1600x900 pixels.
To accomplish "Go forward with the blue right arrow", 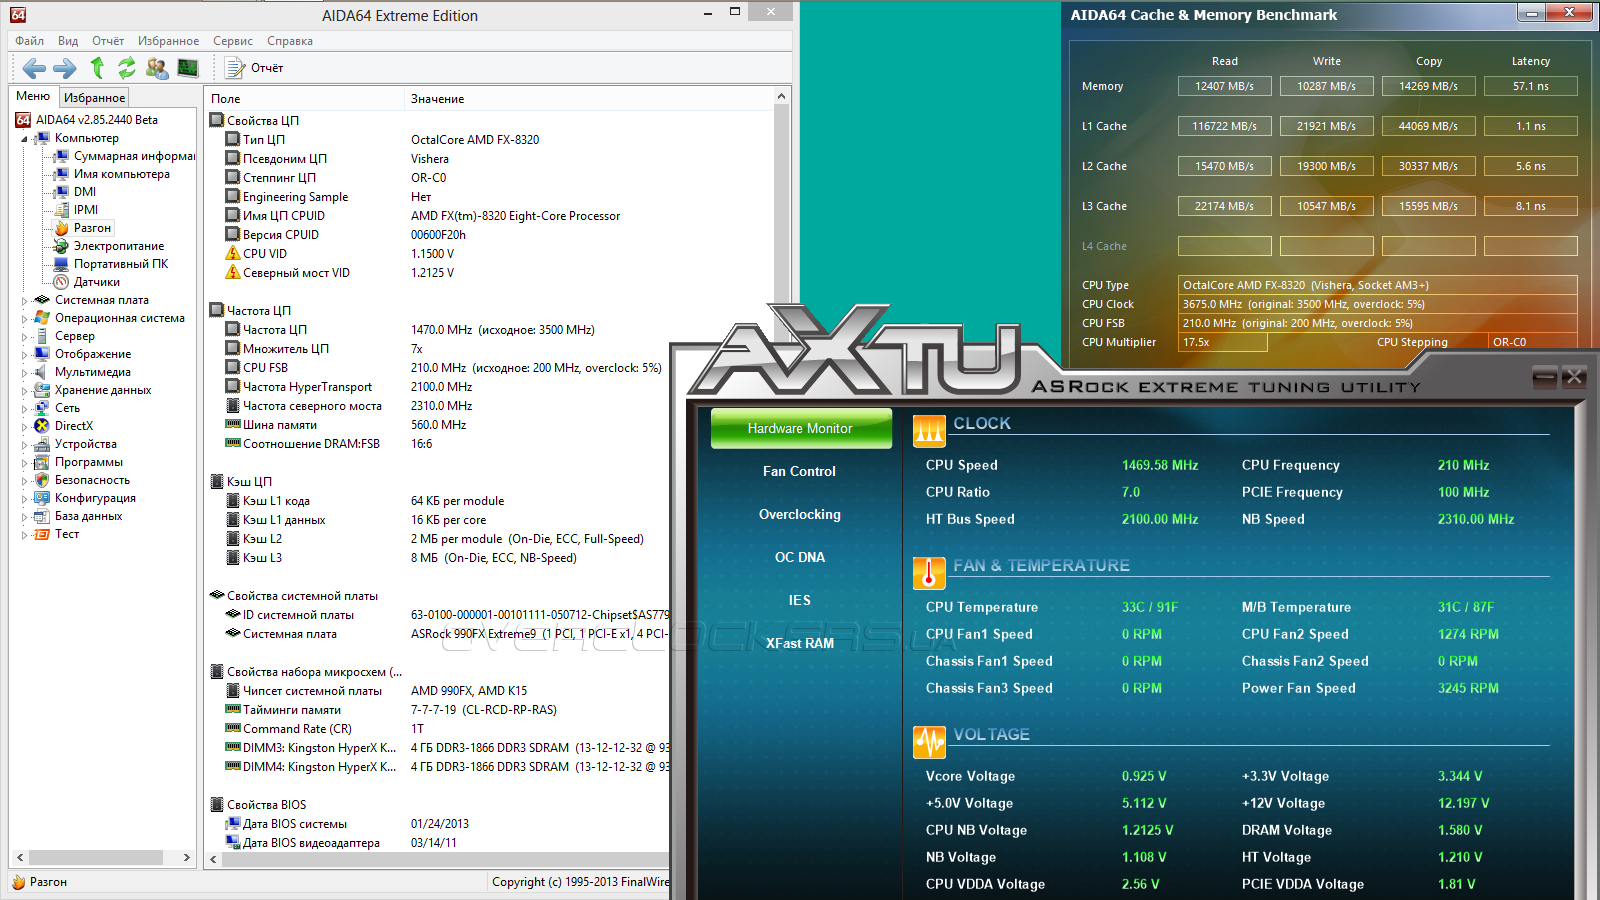I will click(x=65, y=68).
